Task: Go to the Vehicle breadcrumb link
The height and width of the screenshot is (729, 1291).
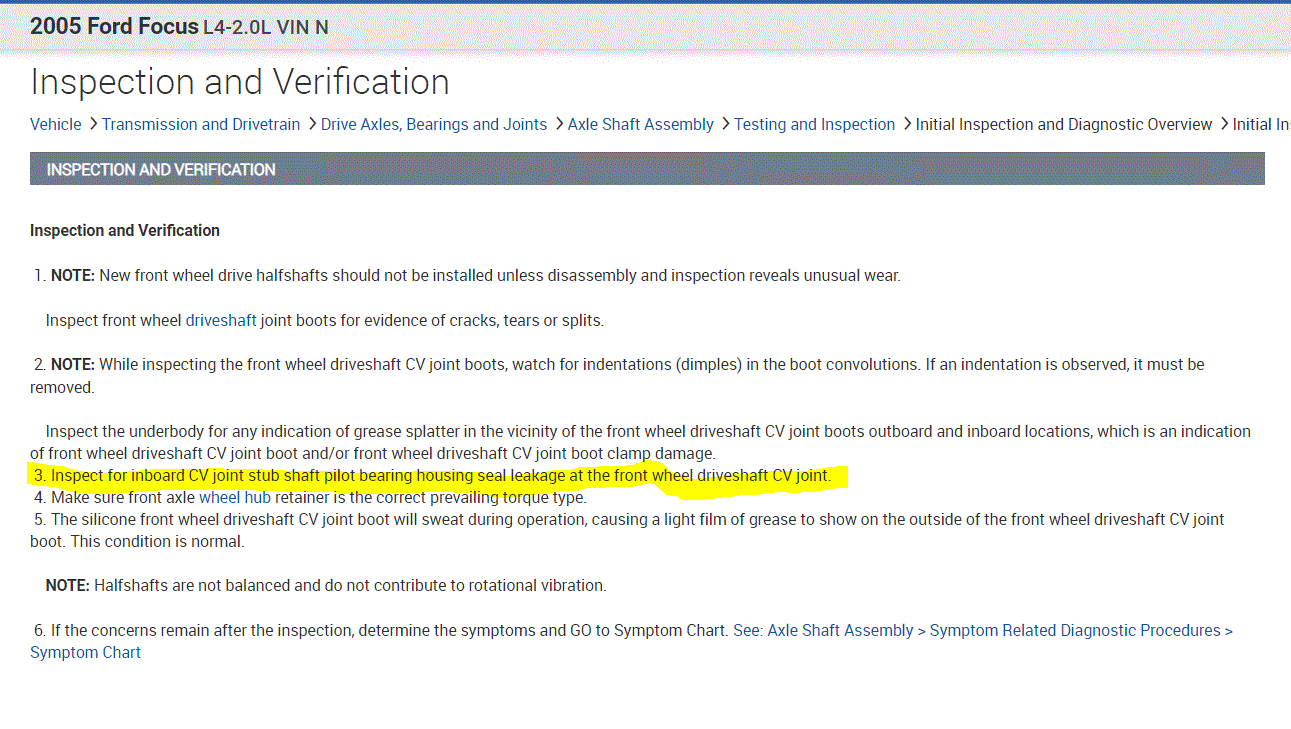Action: [56, 124]
